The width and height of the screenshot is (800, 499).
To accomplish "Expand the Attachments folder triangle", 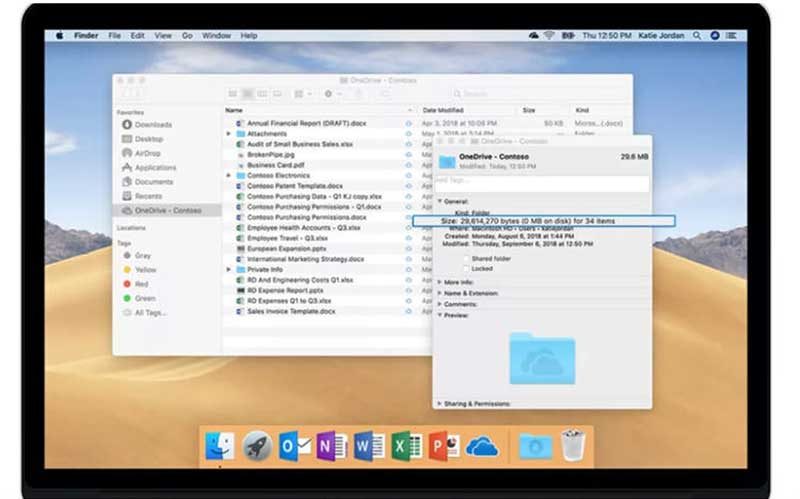I will point(229,134).
